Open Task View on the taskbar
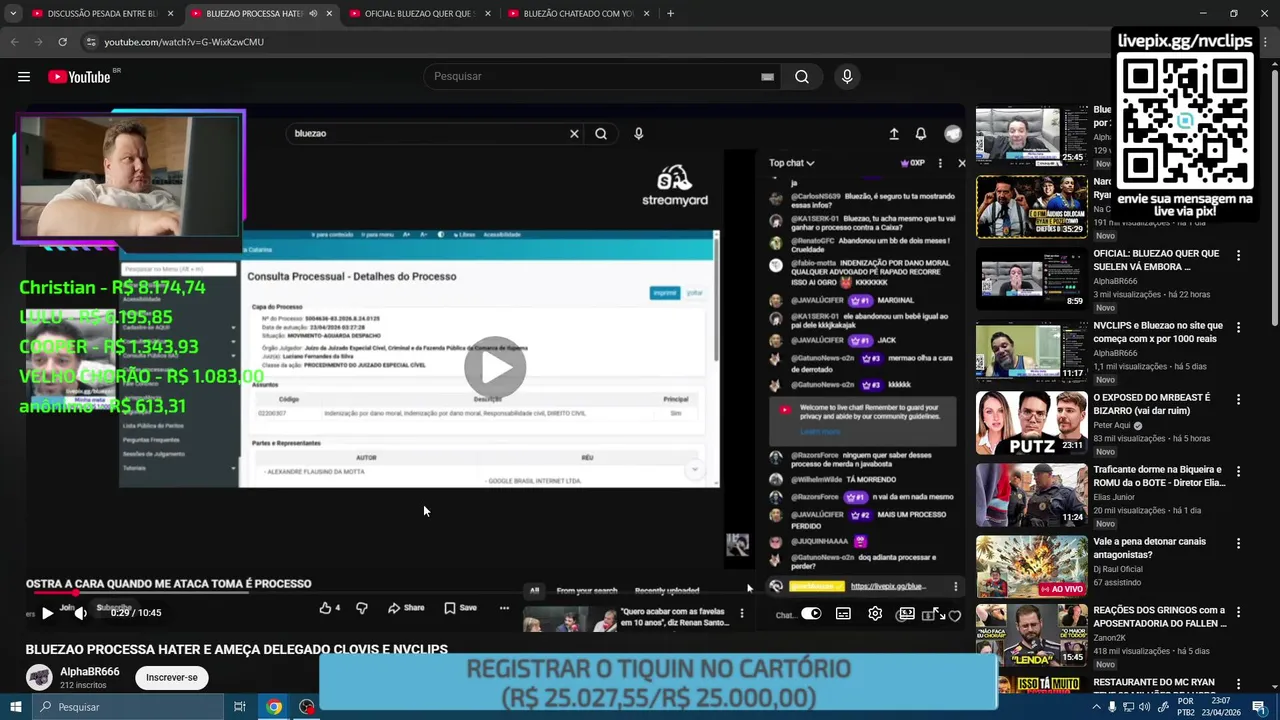The width and height of the screenshot is (1280, 720). pyautogui.click(x=240, y=707)
